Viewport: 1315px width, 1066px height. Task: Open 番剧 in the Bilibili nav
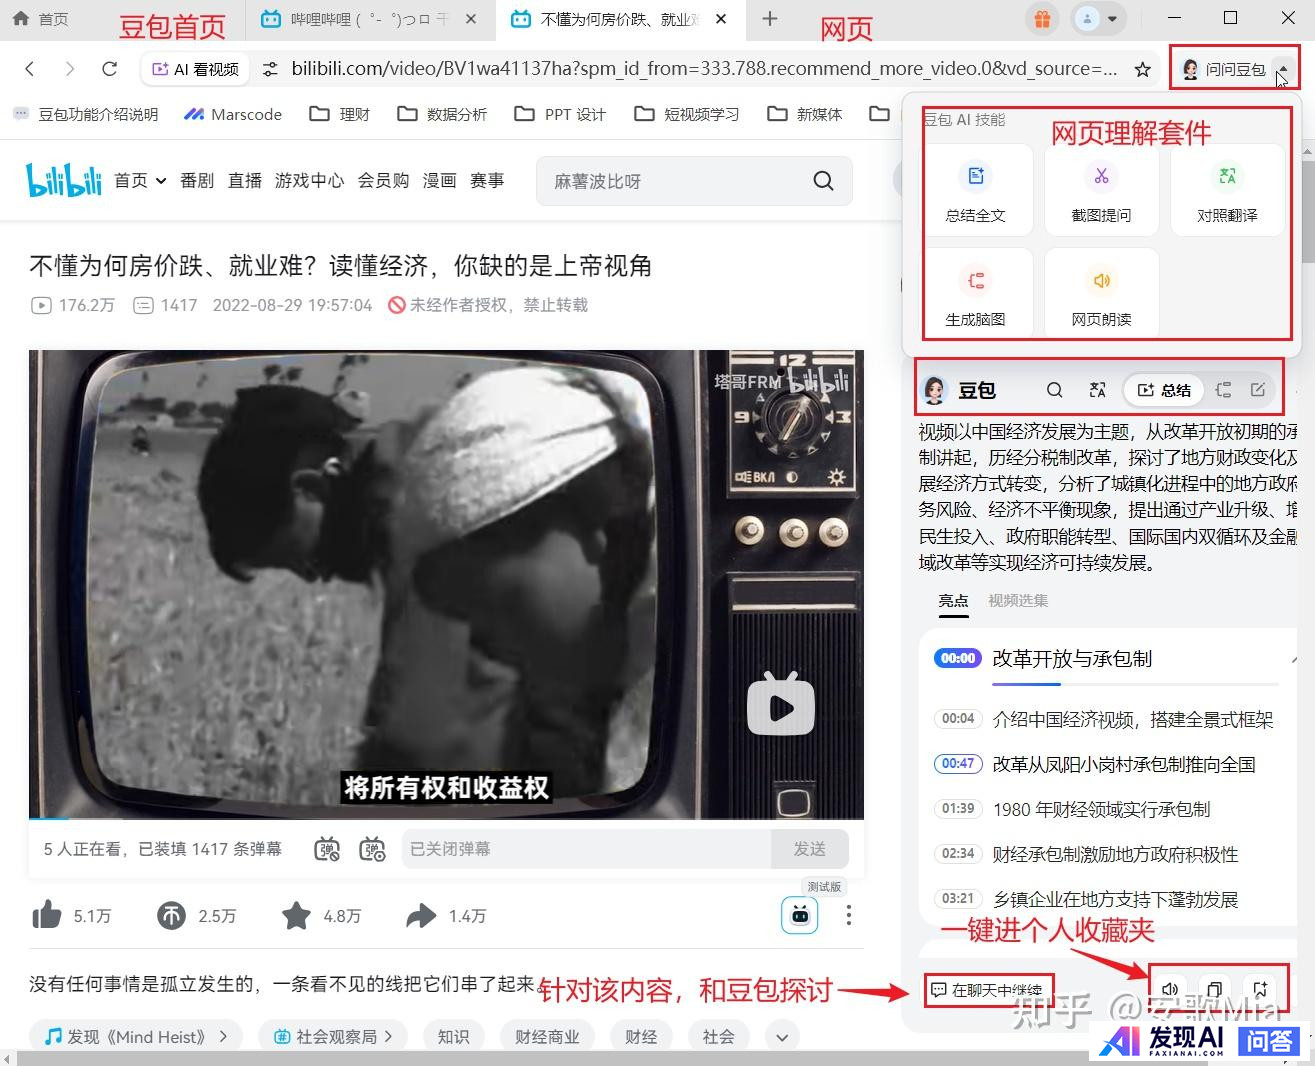pyautogui.click(x=197, y=181)
